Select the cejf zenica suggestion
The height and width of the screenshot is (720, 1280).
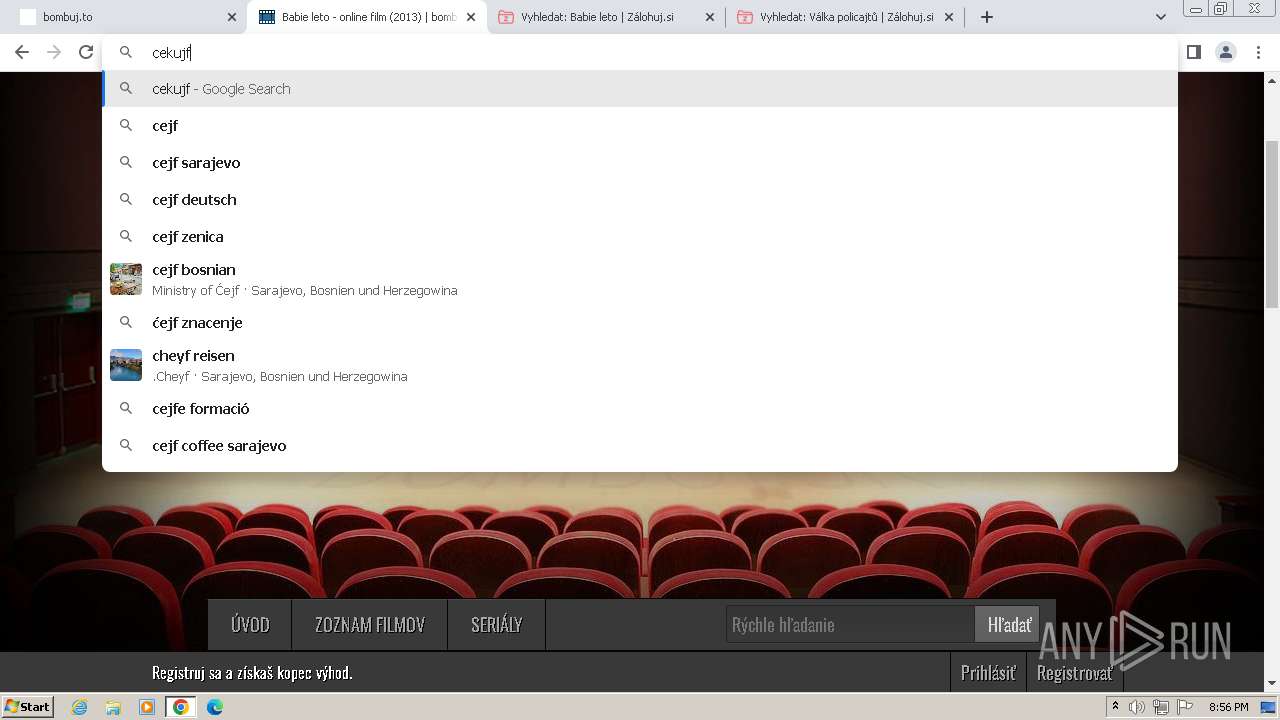click(x=640, y=237)
